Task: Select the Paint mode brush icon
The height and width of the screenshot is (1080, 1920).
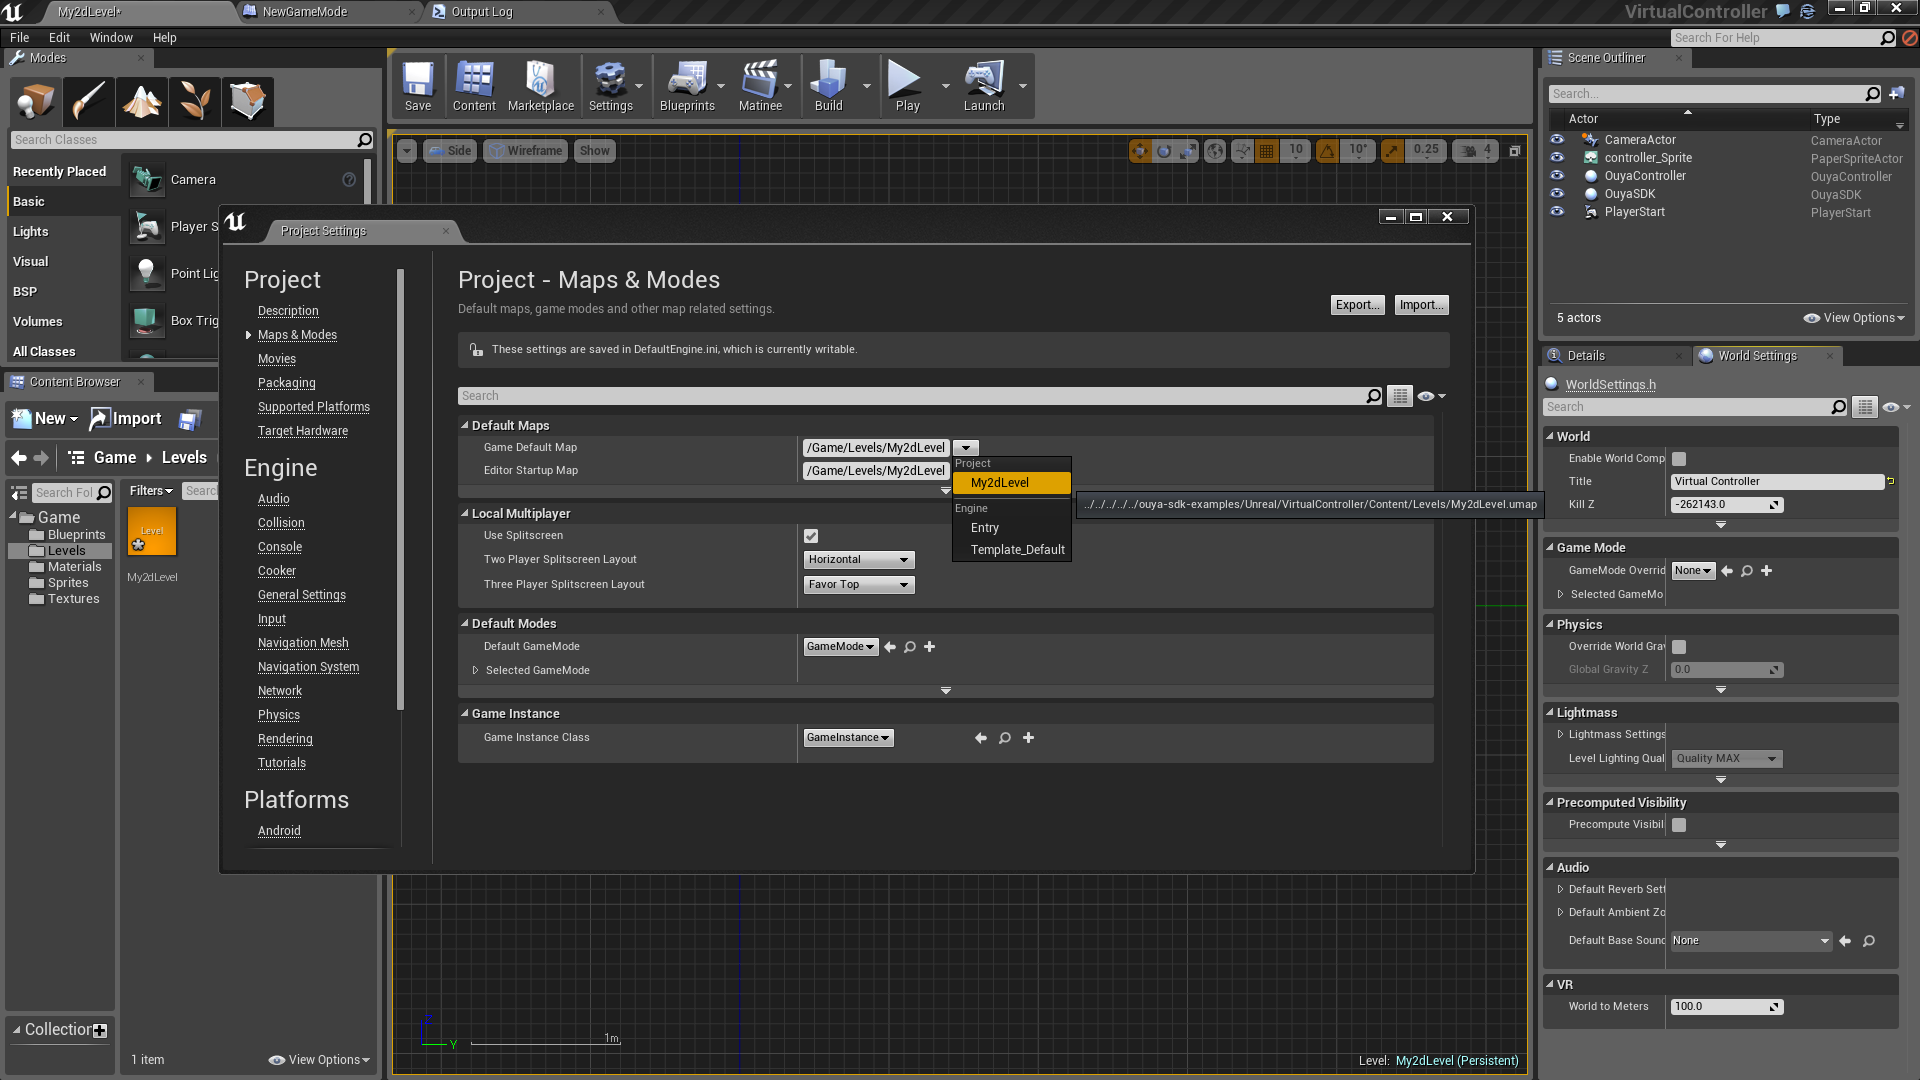Action: (88, 101)
